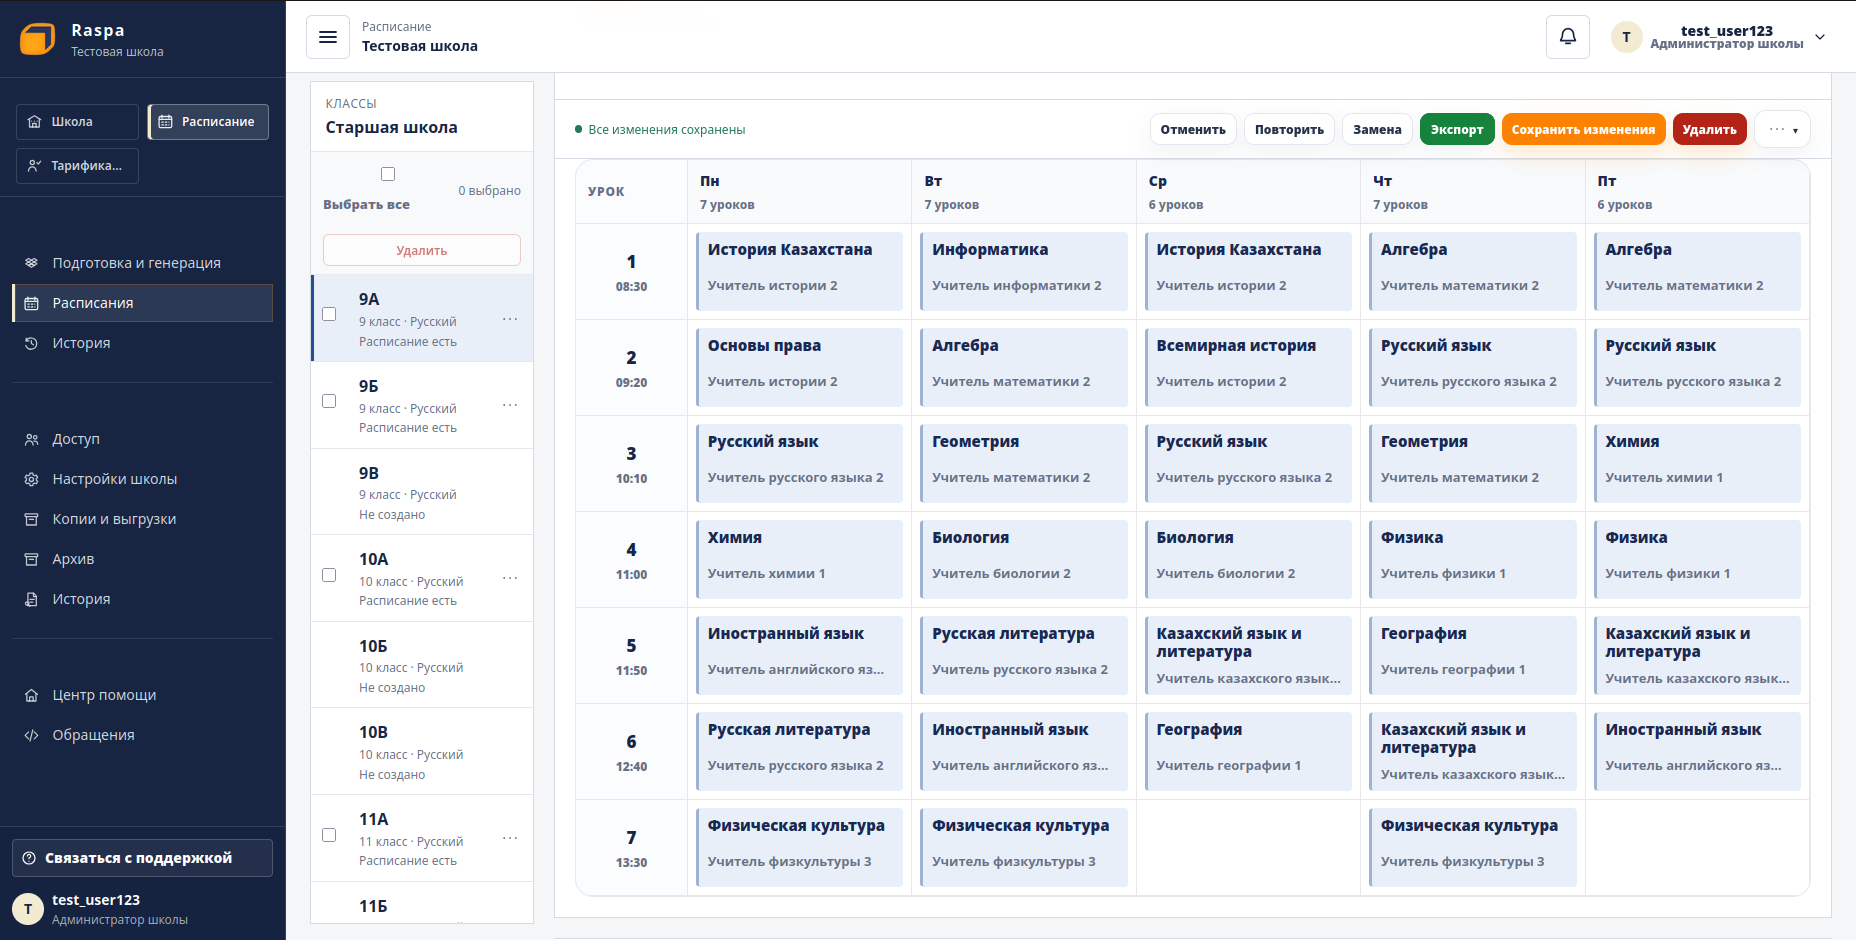Open Tuesday lesson 1 Информатика card
Screen dimensions: 1856x940
pyautogui.click(x=1024, y=271)
